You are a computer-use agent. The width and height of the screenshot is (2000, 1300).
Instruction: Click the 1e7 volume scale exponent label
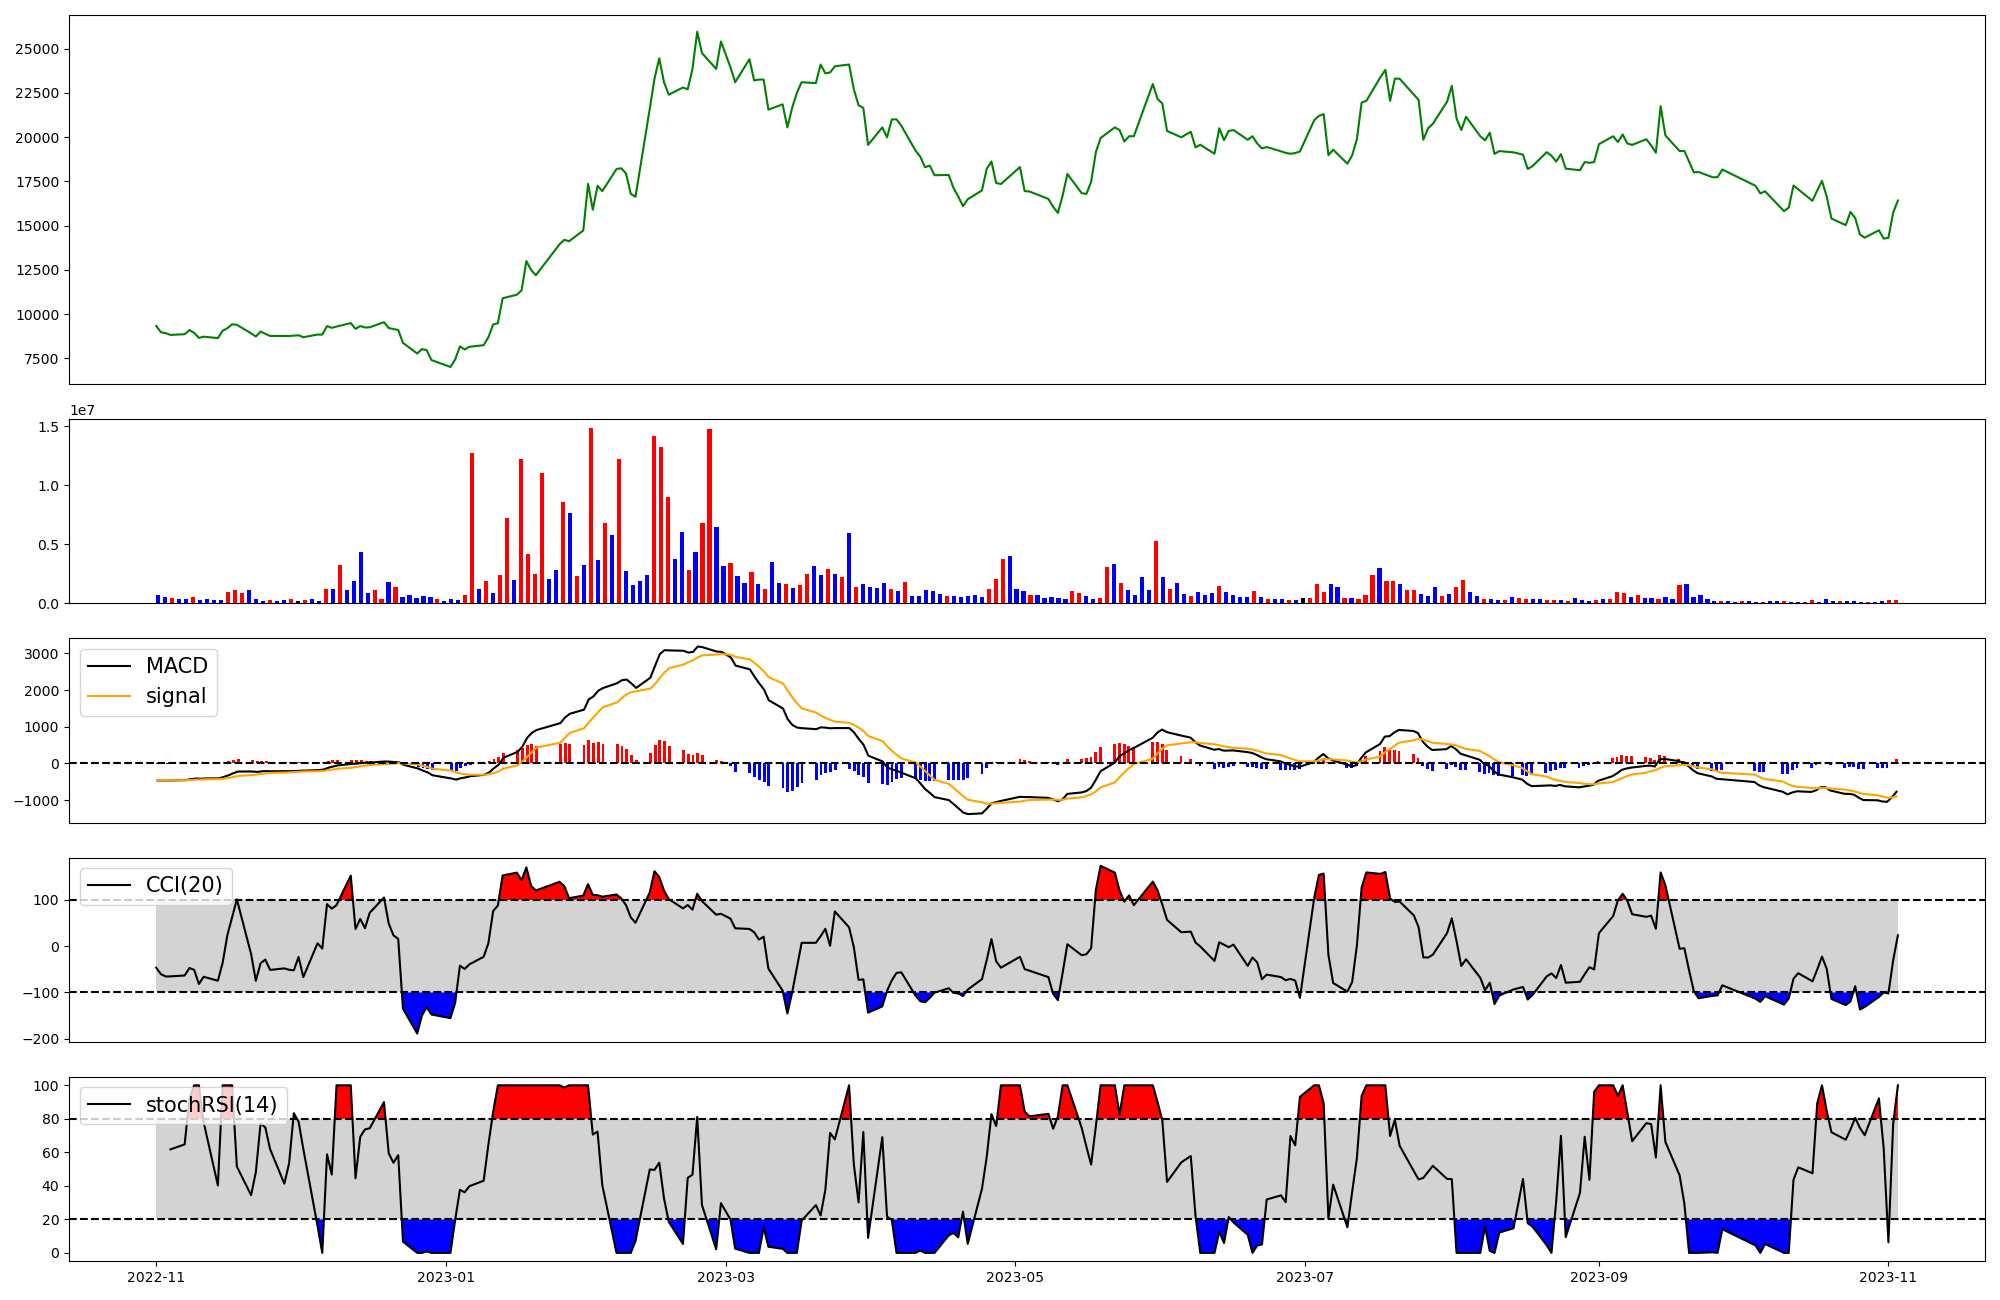coord(82,410)
